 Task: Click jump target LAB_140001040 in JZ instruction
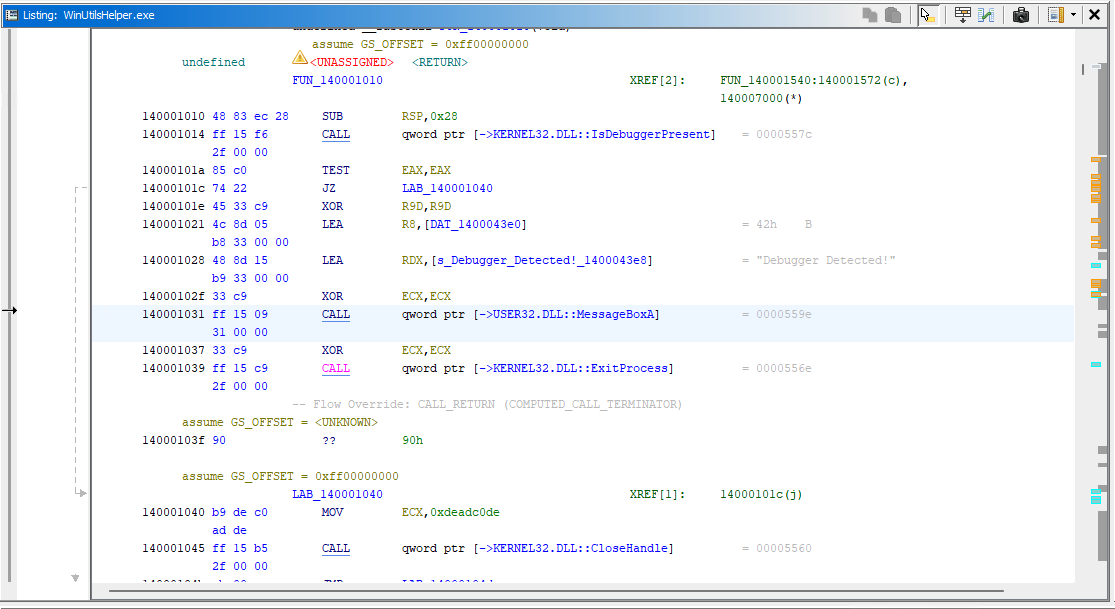pos(447,188)
